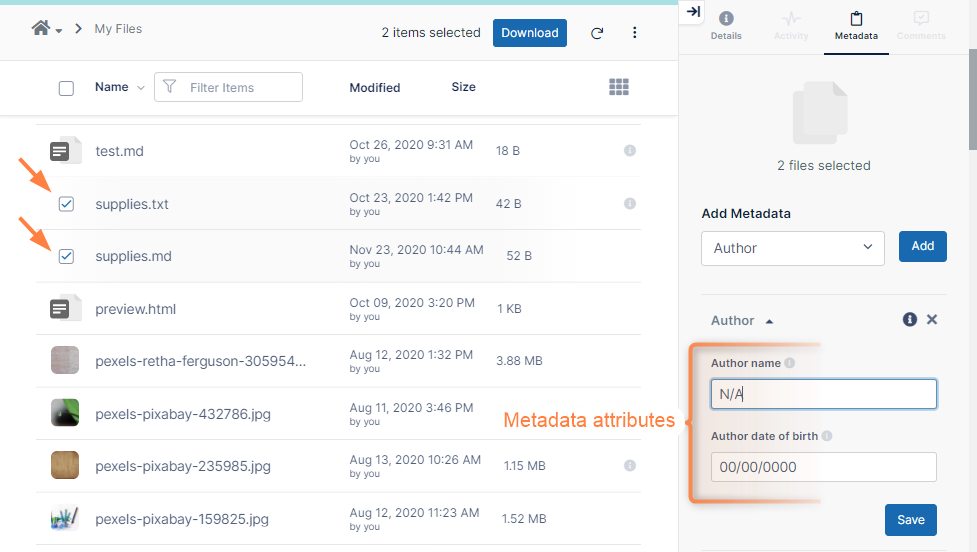Image resolution: width=977 pixels, height=552 pixels.
Task: Expand the home breadcrumb dropdown arrow
Action: (x=59, y=31)
